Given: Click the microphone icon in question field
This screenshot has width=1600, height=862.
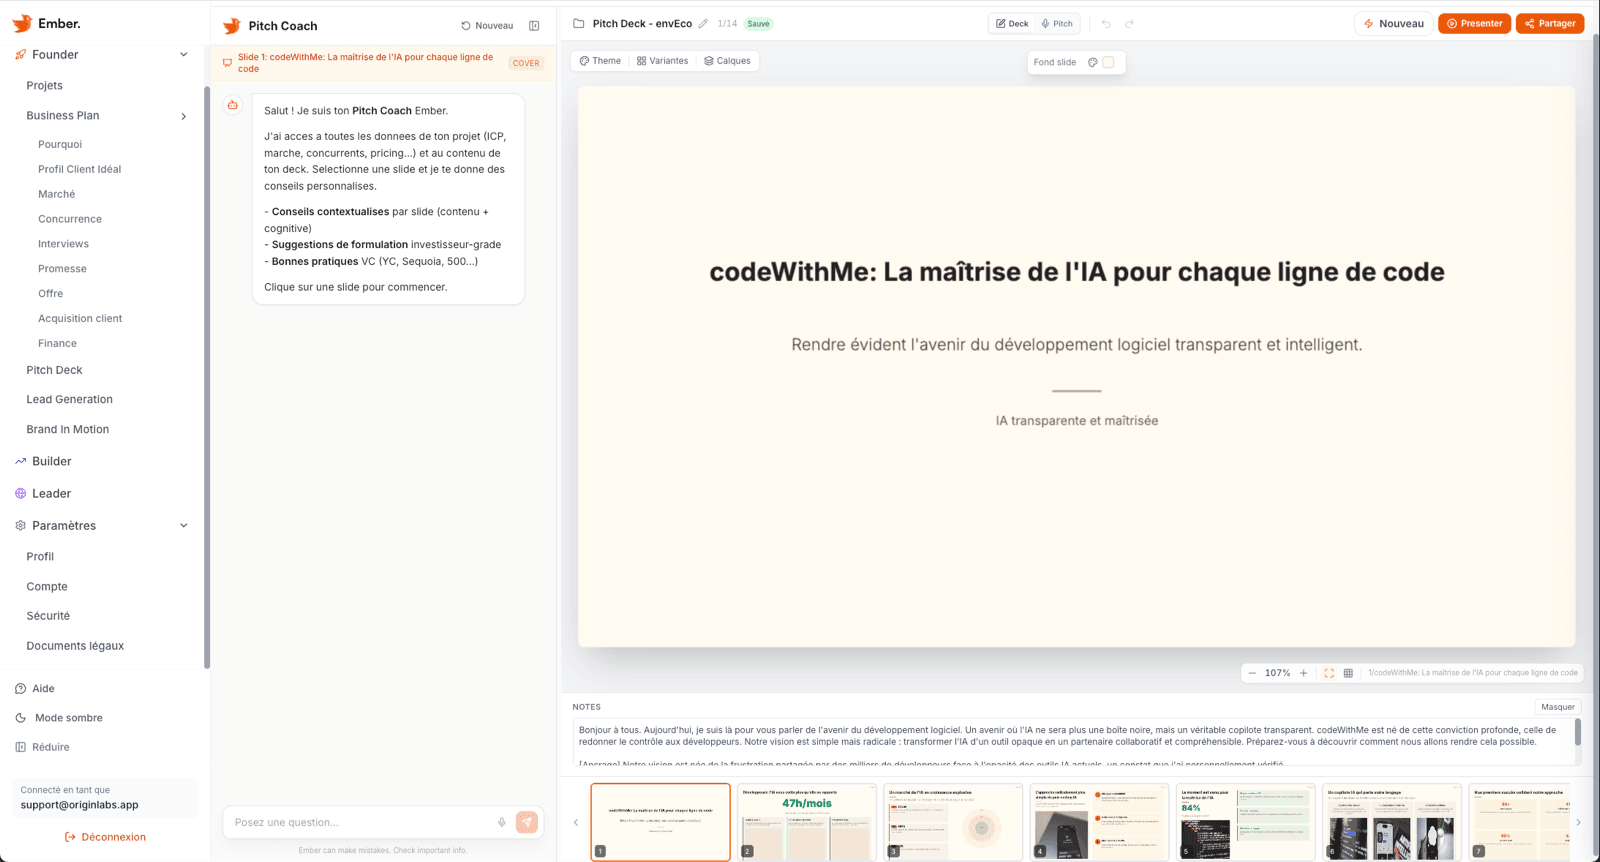Looking at the screenshot, I should pos(502,822).
